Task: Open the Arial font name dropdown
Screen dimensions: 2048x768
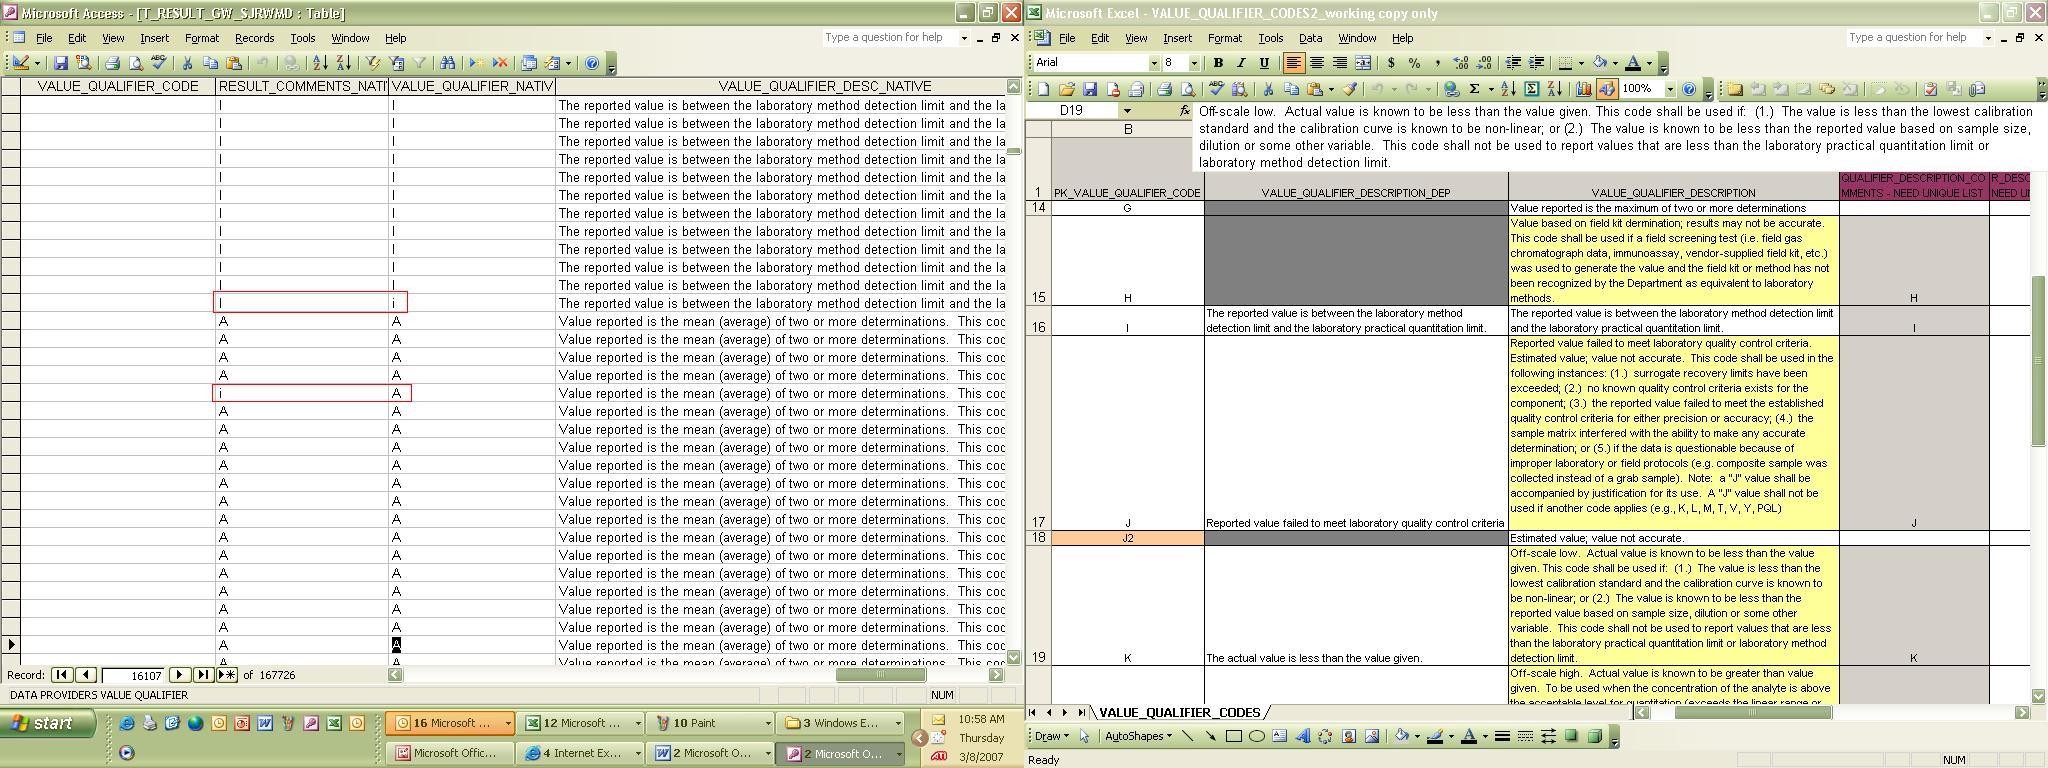Action: pos(1153,63)
